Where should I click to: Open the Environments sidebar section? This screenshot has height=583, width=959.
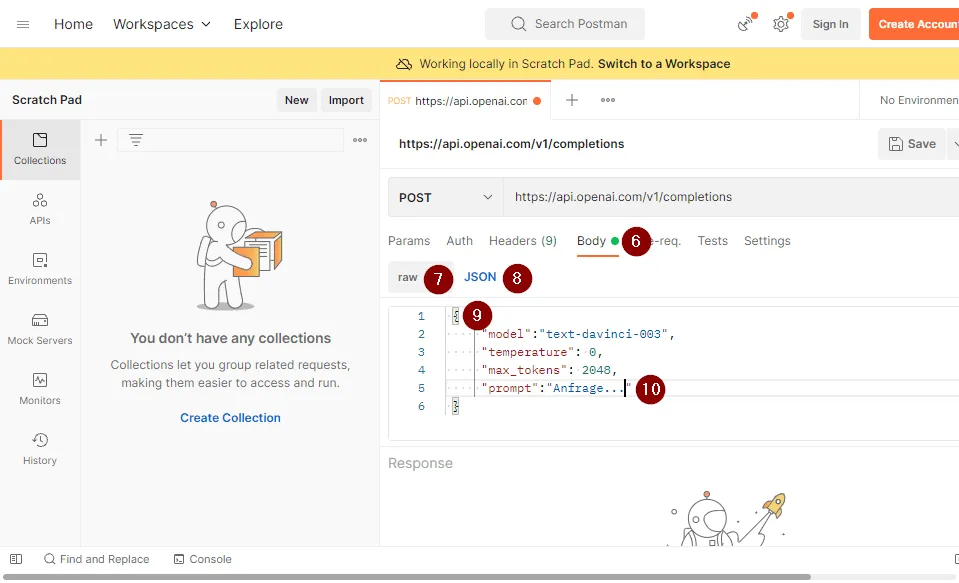coord(40,268)
